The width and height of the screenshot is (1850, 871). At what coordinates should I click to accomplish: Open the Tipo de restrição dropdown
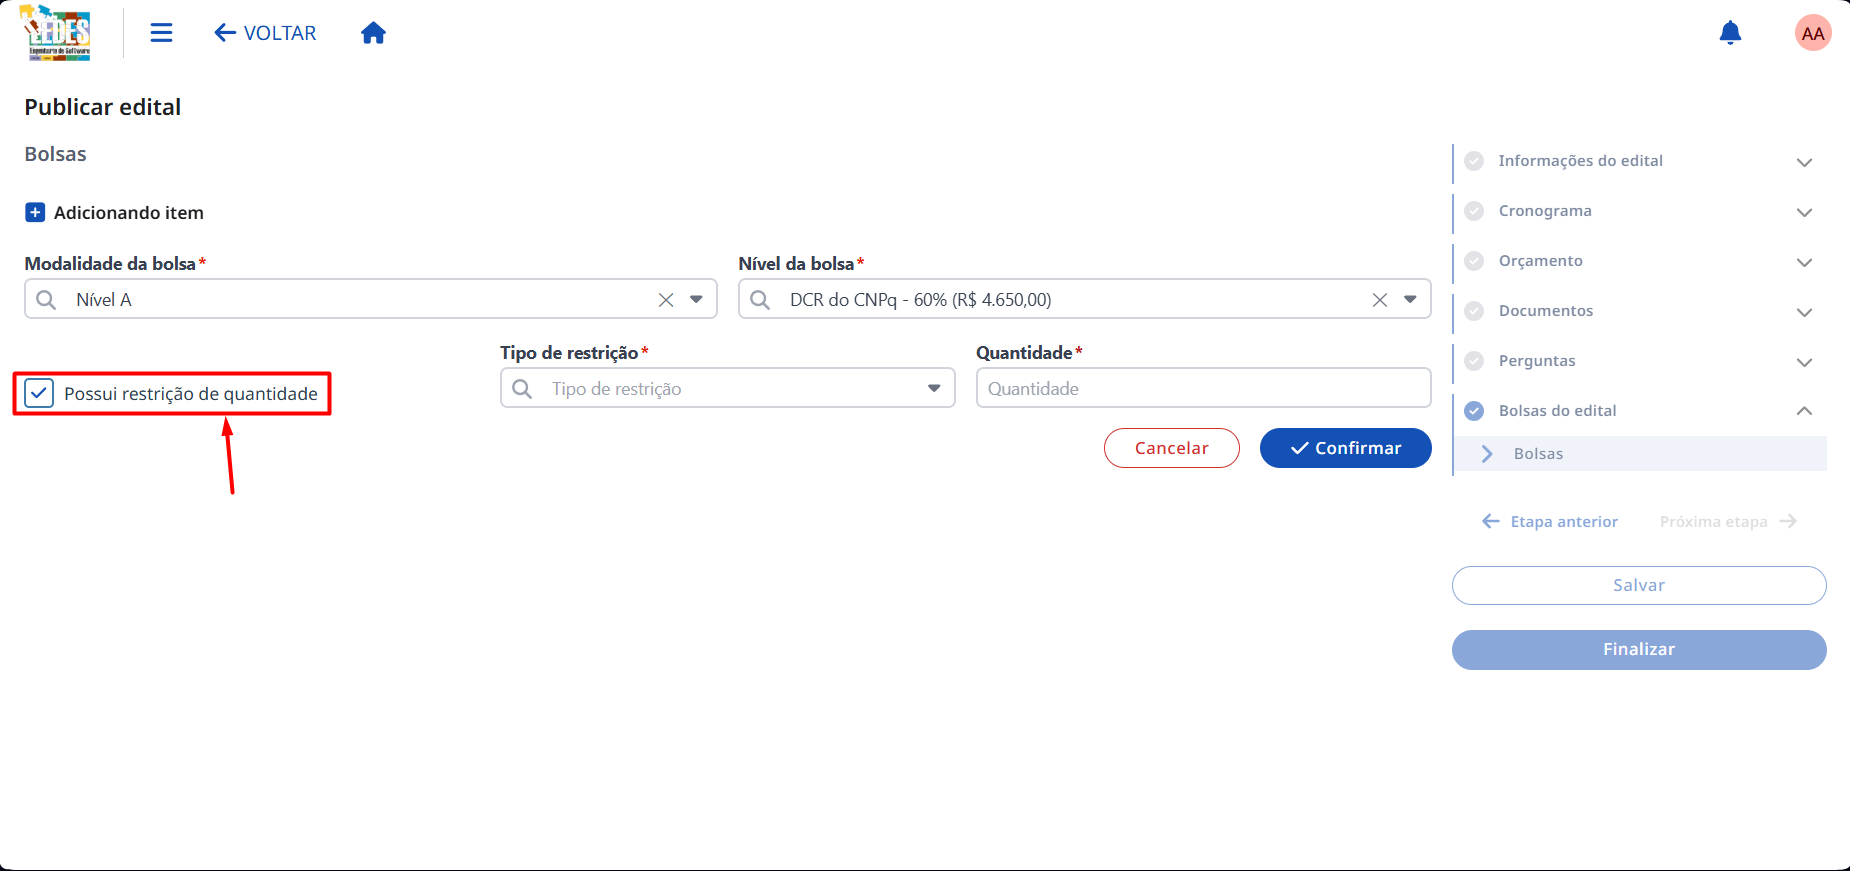934,389
